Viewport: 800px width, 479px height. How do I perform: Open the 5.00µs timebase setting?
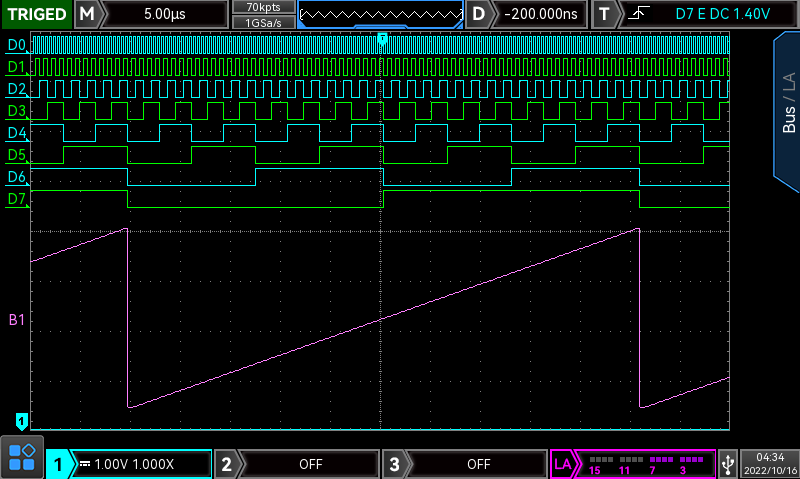click(165, 14)
